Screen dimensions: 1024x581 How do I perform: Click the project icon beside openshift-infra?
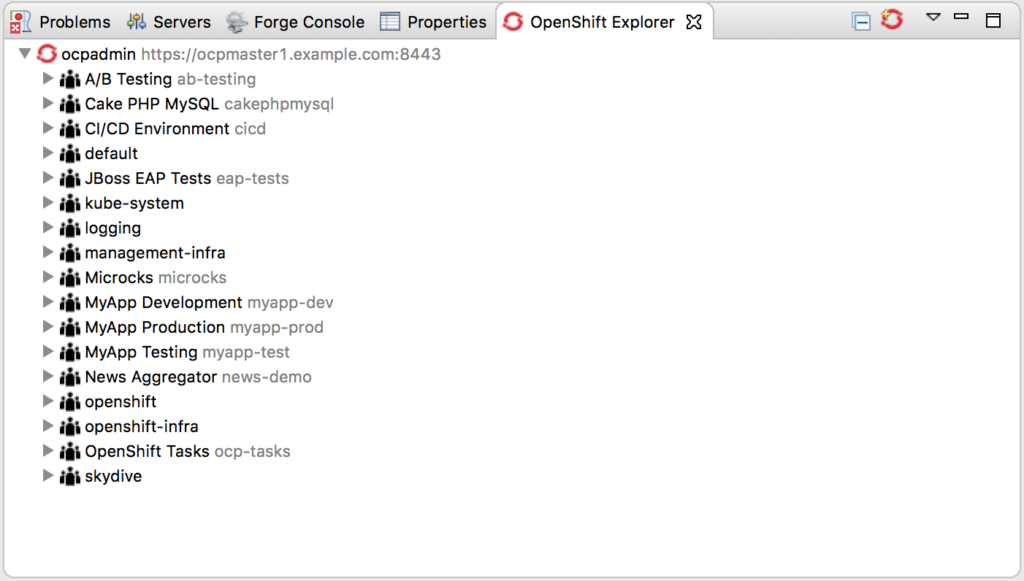coord(69,426)
